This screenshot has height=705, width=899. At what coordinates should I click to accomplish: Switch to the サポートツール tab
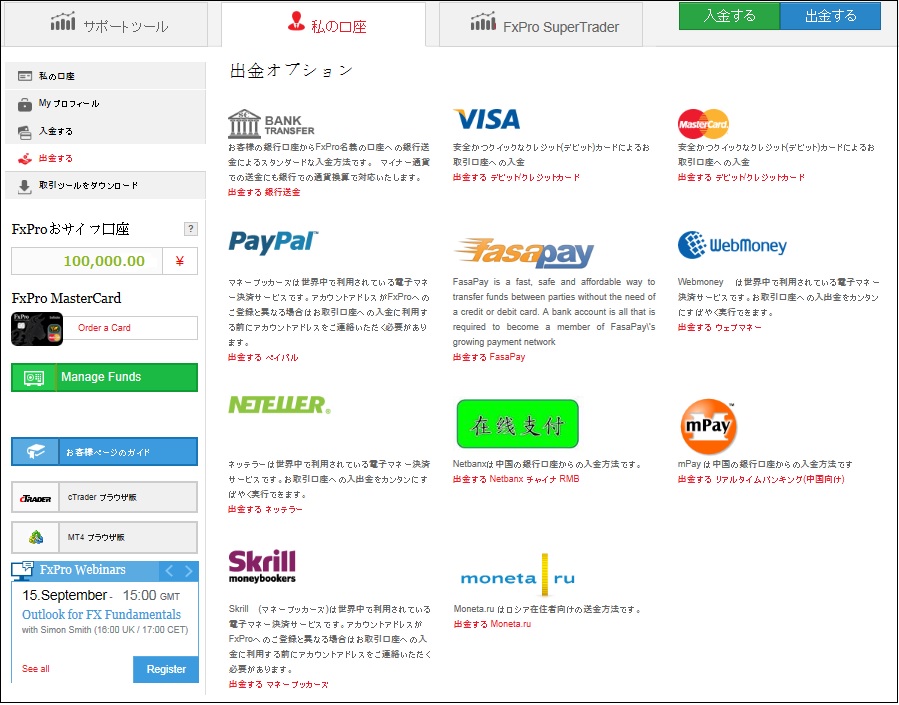pos(105,24)
